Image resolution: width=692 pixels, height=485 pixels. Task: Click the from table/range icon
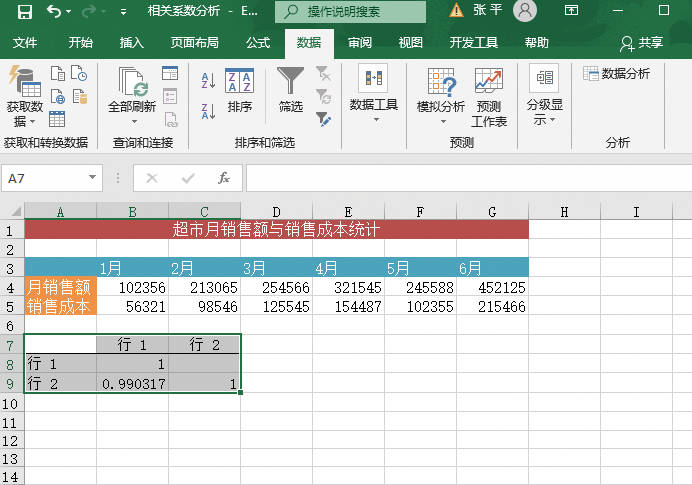point(57,119)
